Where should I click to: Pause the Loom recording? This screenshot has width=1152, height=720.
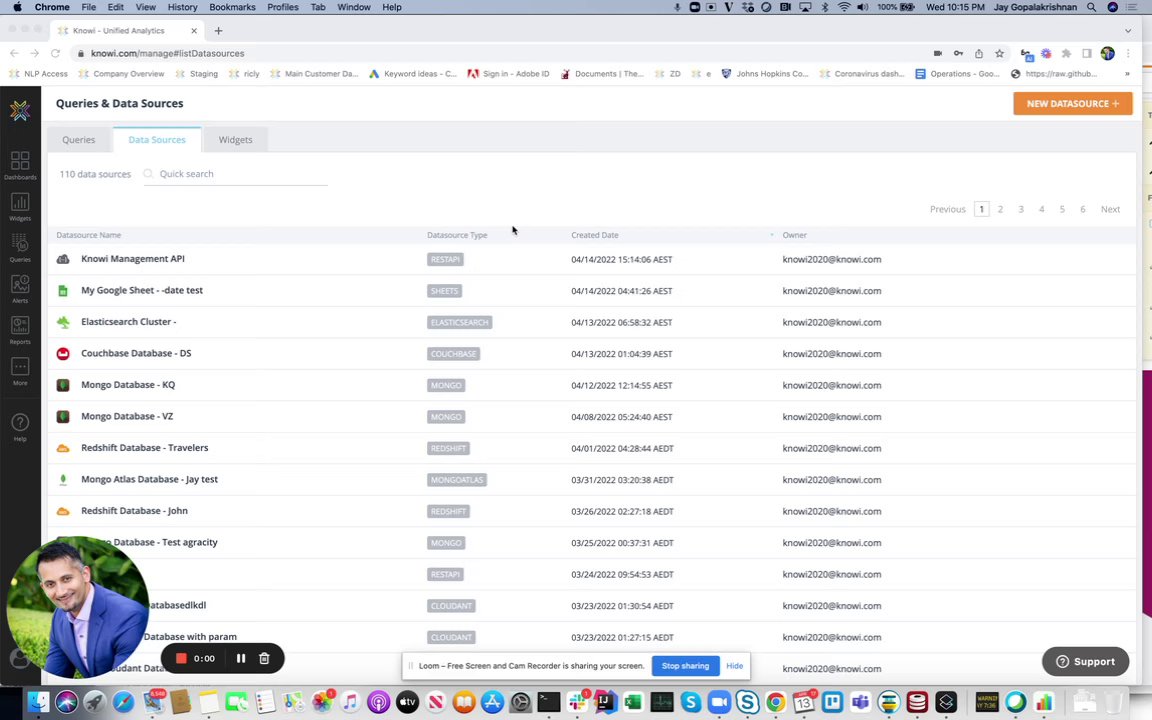click(240, 658)
